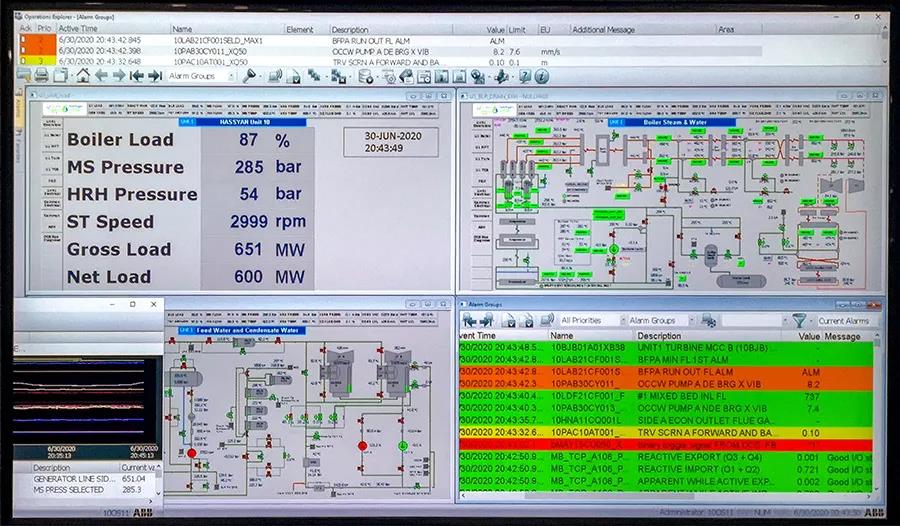Toggle acknowledge box for TRV SCRN alarm

[24, 61]
